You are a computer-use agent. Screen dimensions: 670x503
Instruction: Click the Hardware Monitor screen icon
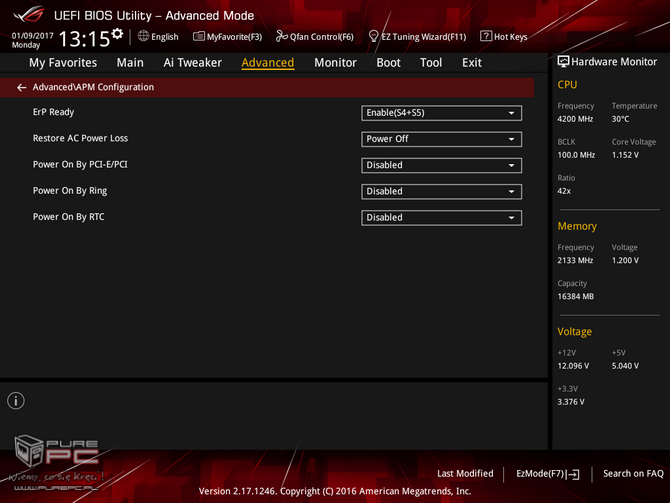click(563, 62)
